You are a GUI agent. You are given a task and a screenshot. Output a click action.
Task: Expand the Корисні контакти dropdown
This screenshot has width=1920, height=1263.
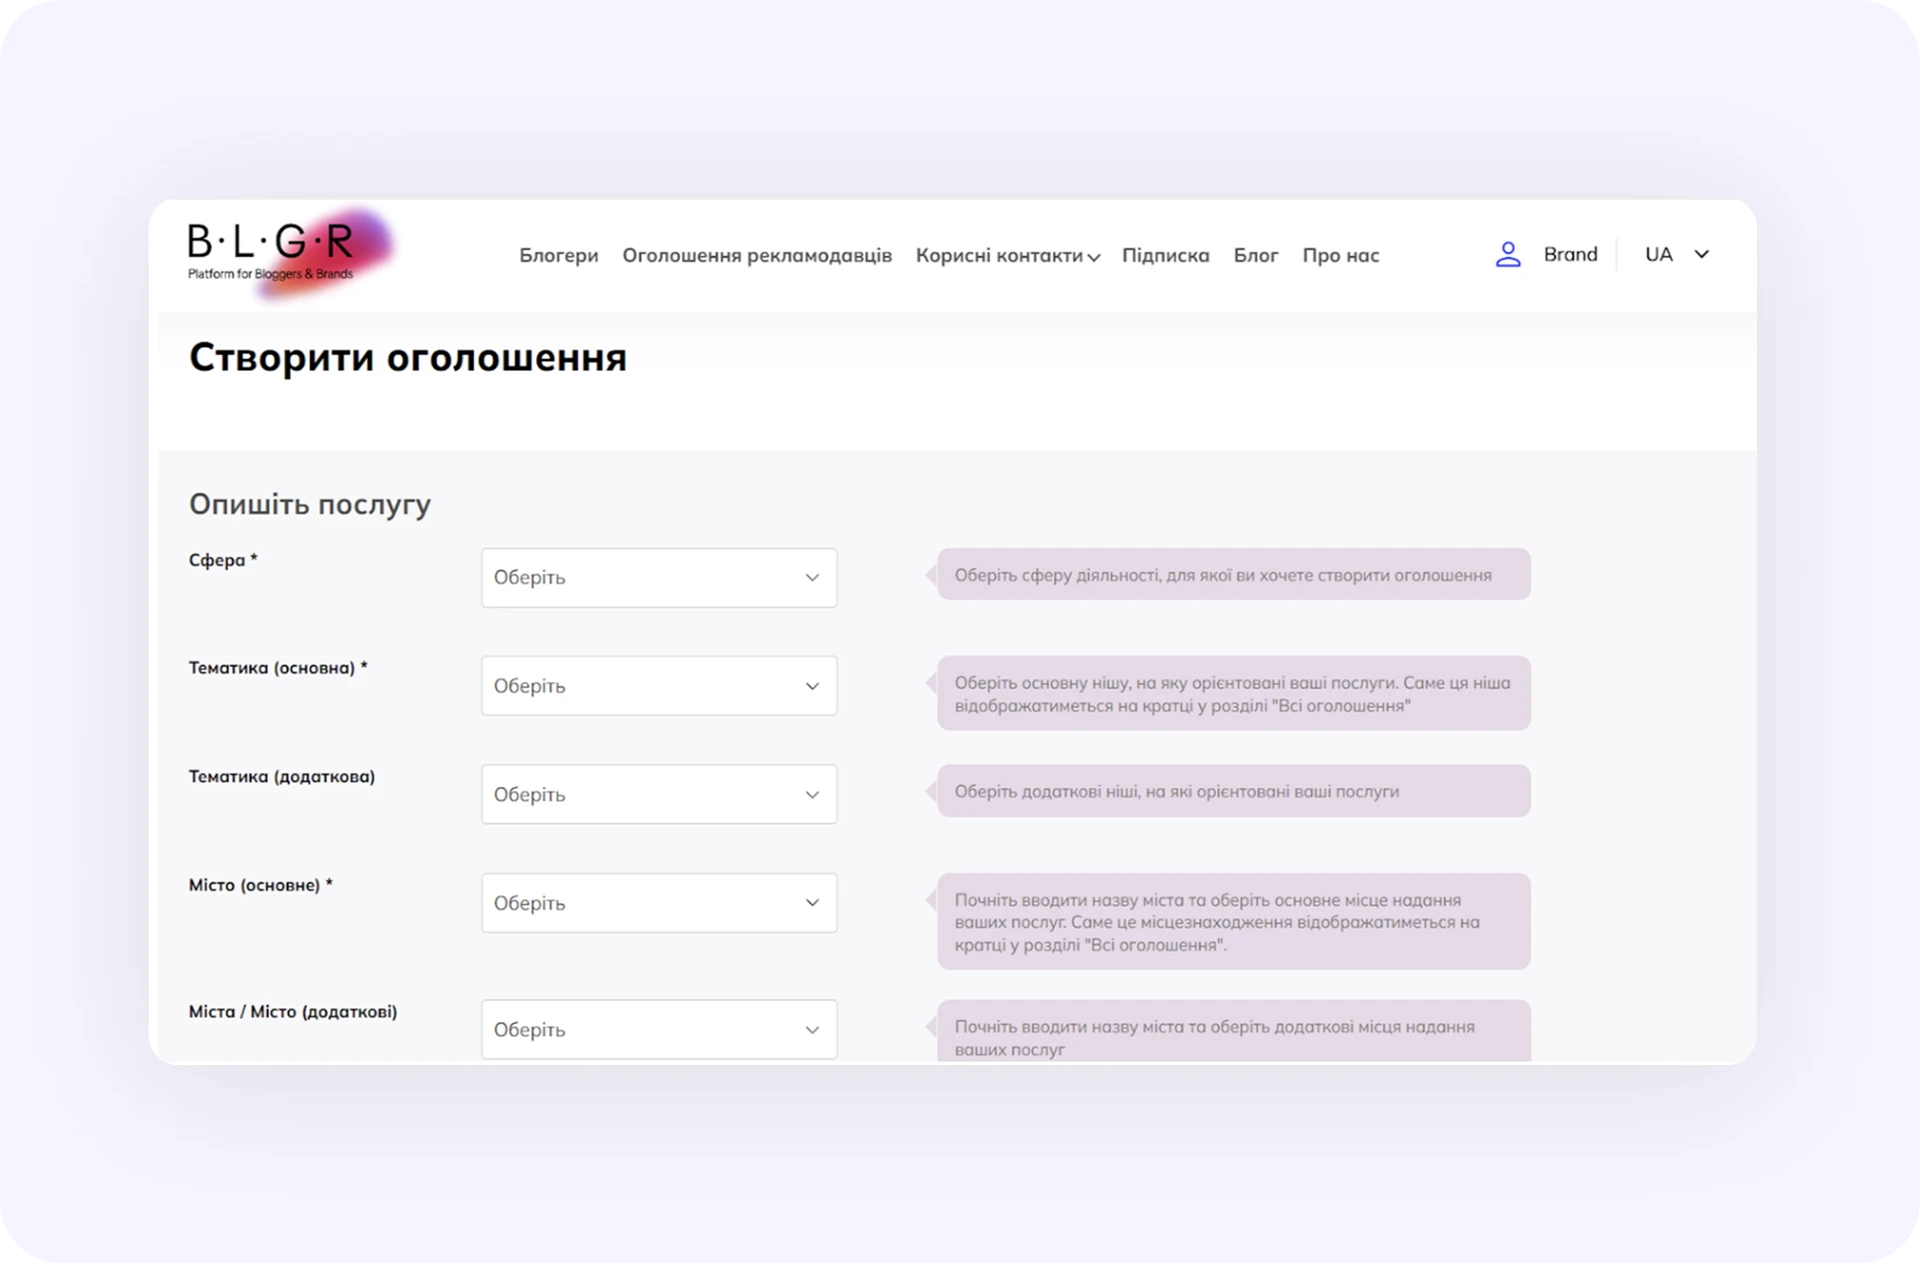(x=1007, y=256)
